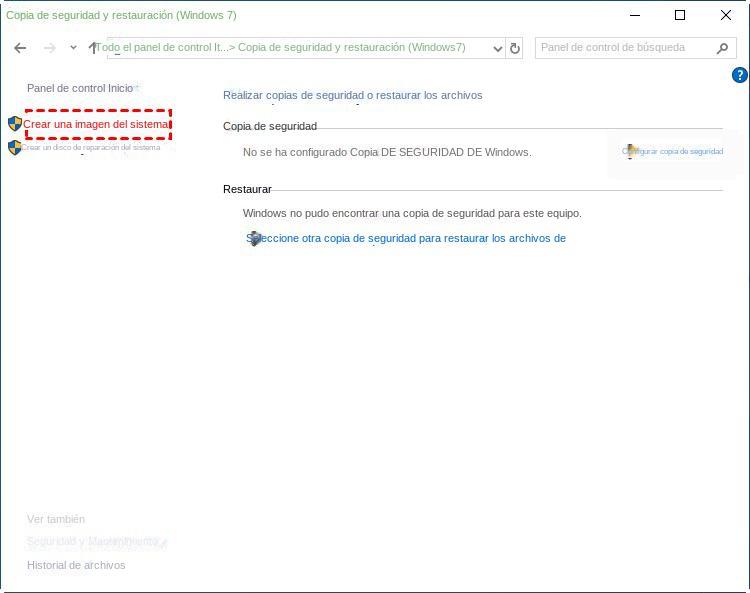The width and height of the screenshot is (750, 593).
Task: Click 'No se ha configurado Copia' text
Action: tap(387, 152)
